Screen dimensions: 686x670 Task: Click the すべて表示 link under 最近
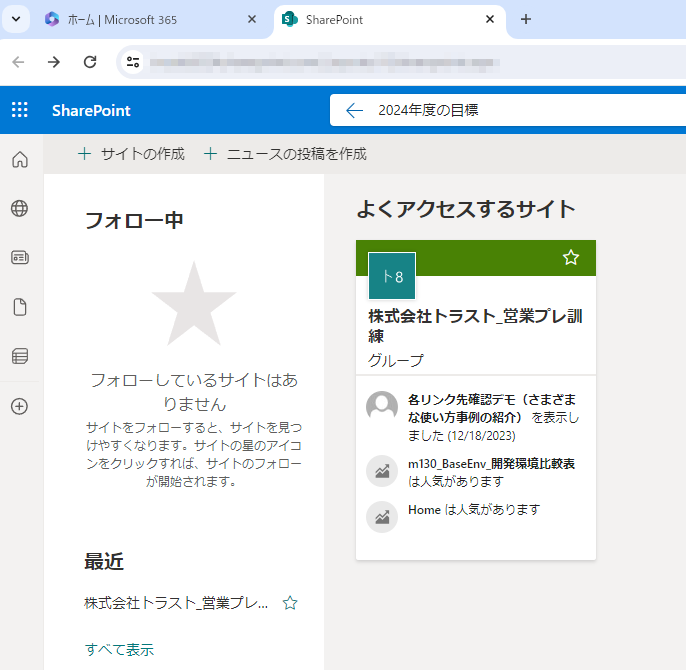tap(119, 649)
